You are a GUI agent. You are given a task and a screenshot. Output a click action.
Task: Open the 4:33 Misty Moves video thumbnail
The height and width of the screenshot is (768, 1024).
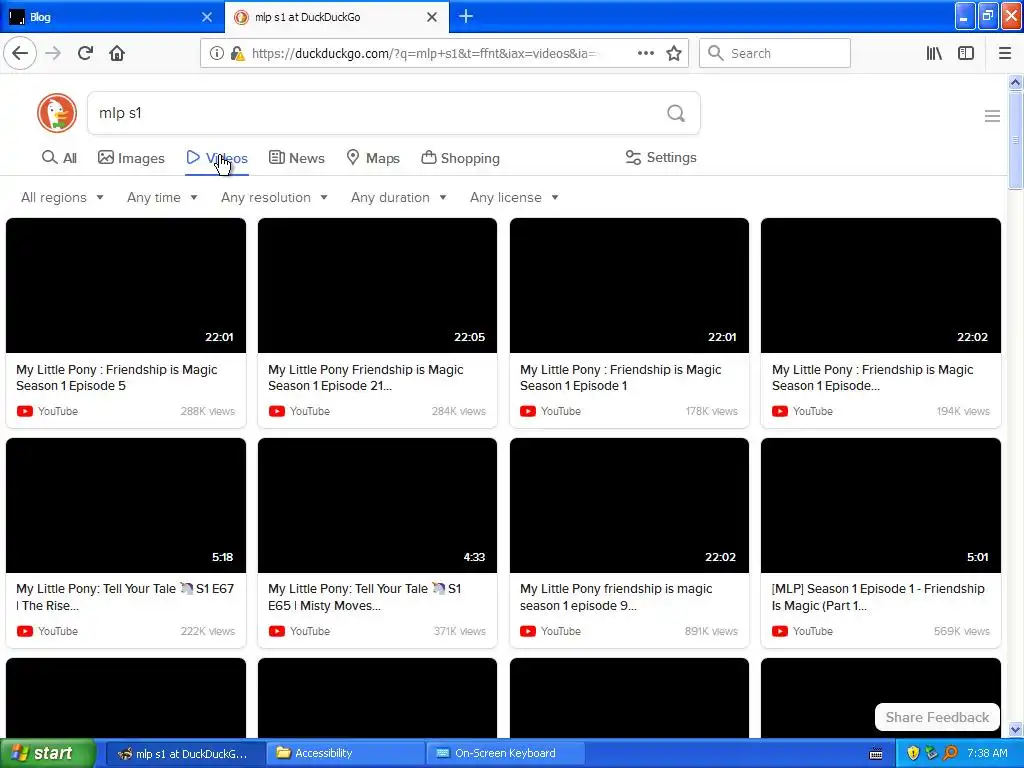pyautogui.click(x=377, y=505)
